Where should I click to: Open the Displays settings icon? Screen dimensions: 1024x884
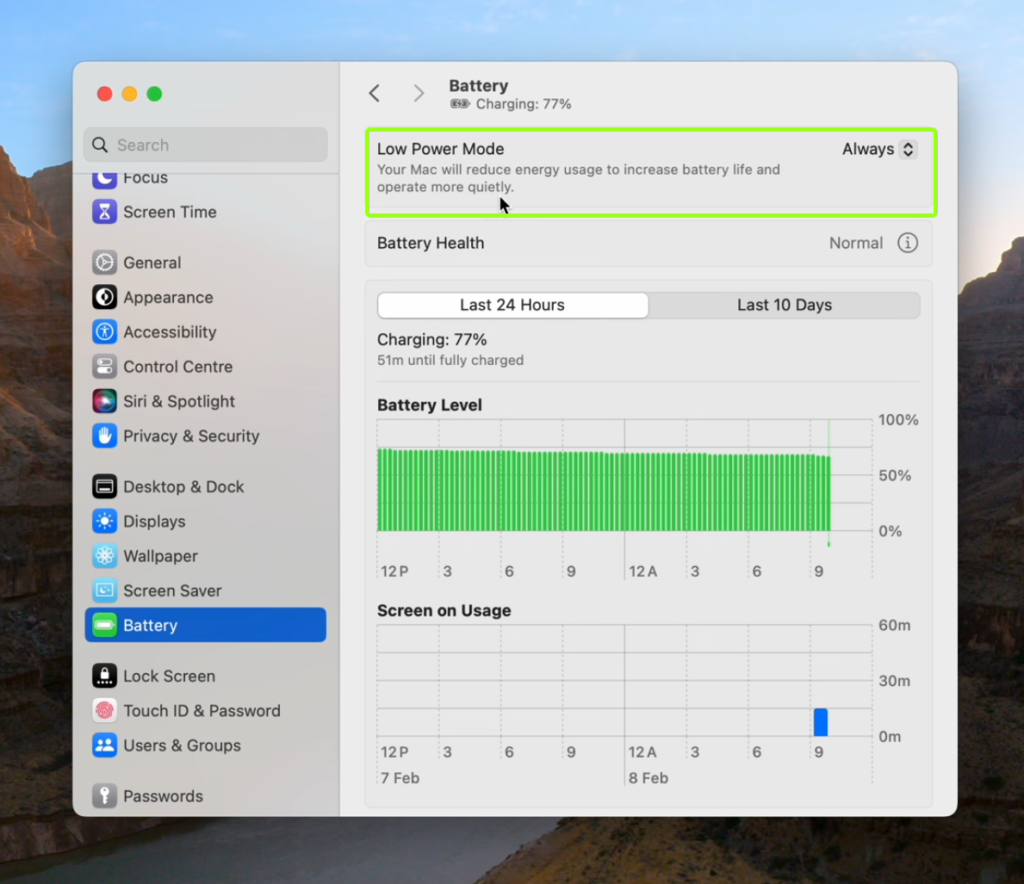(105, 521)
